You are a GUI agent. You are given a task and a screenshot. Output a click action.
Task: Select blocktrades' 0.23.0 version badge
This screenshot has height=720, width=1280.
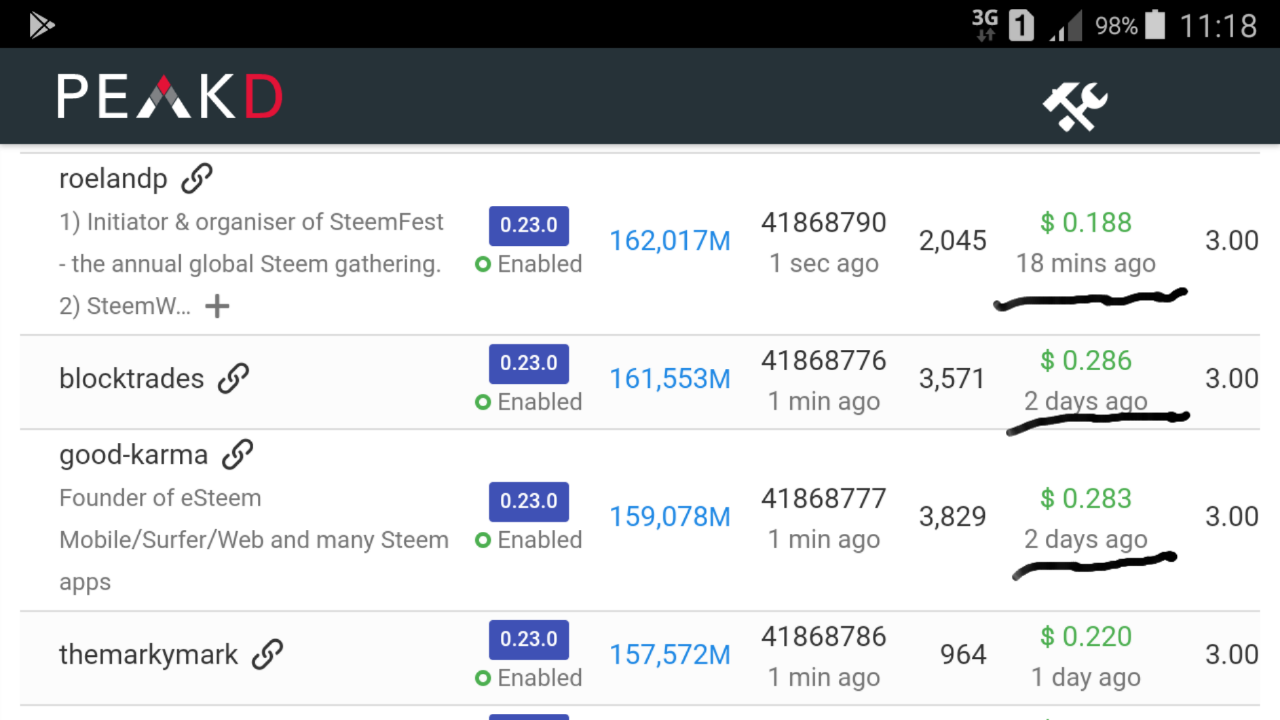coord(529,364)
